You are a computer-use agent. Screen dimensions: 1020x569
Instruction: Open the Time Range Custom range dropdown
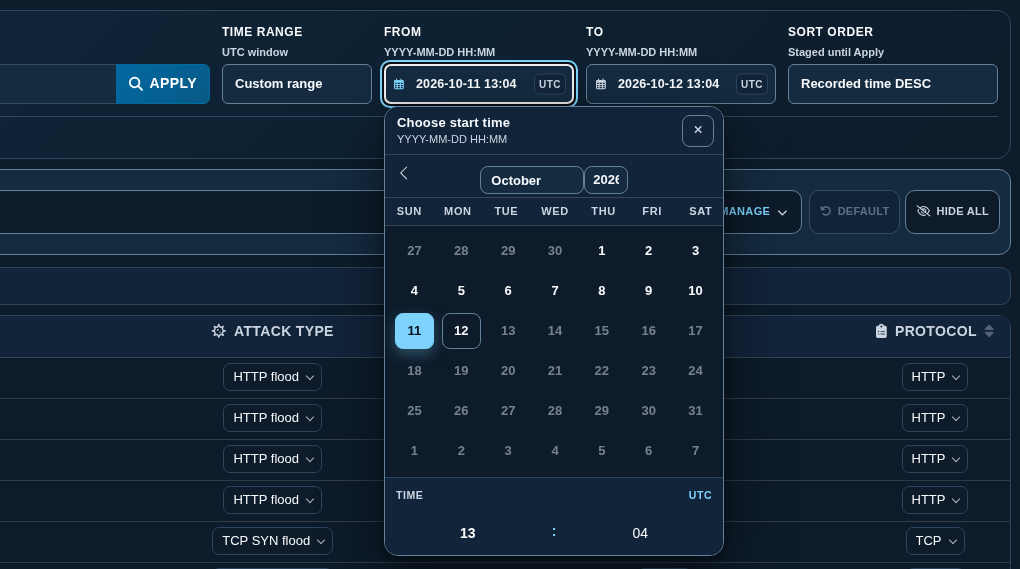click(x=297, y=84)
